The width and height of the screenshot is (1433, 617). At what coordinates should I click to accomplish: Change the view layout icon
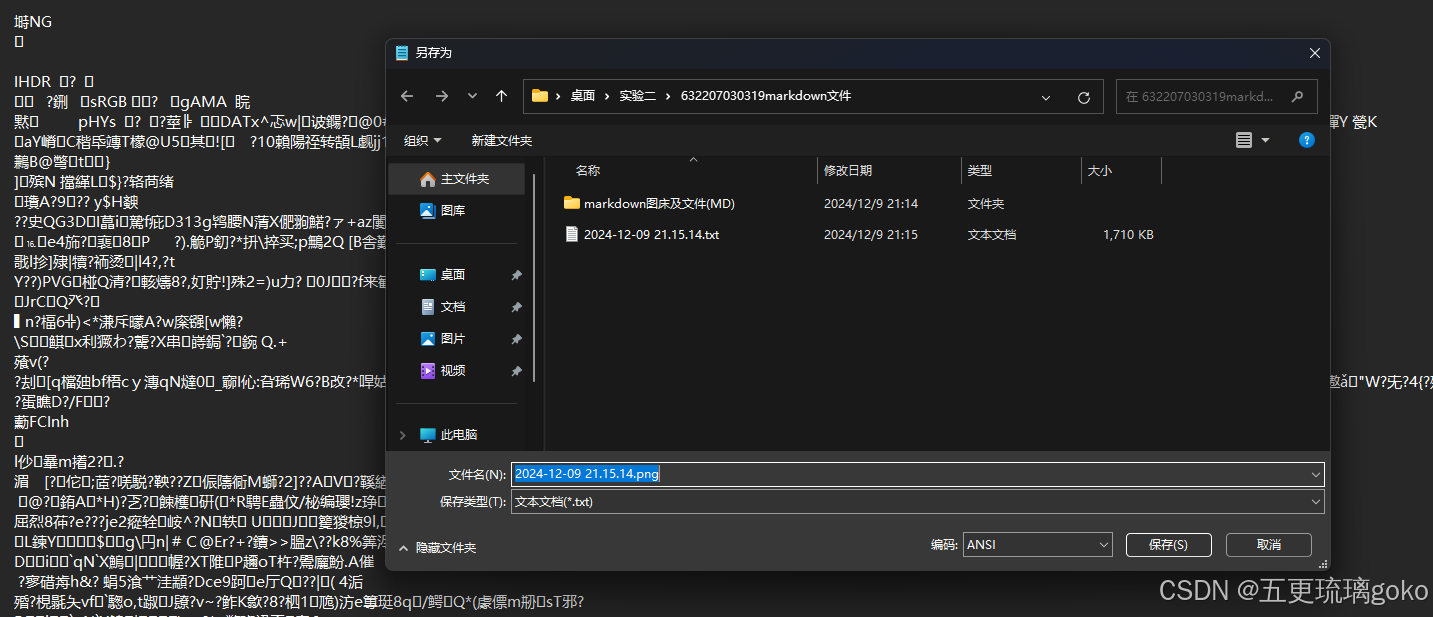[x=1244, y=141]
